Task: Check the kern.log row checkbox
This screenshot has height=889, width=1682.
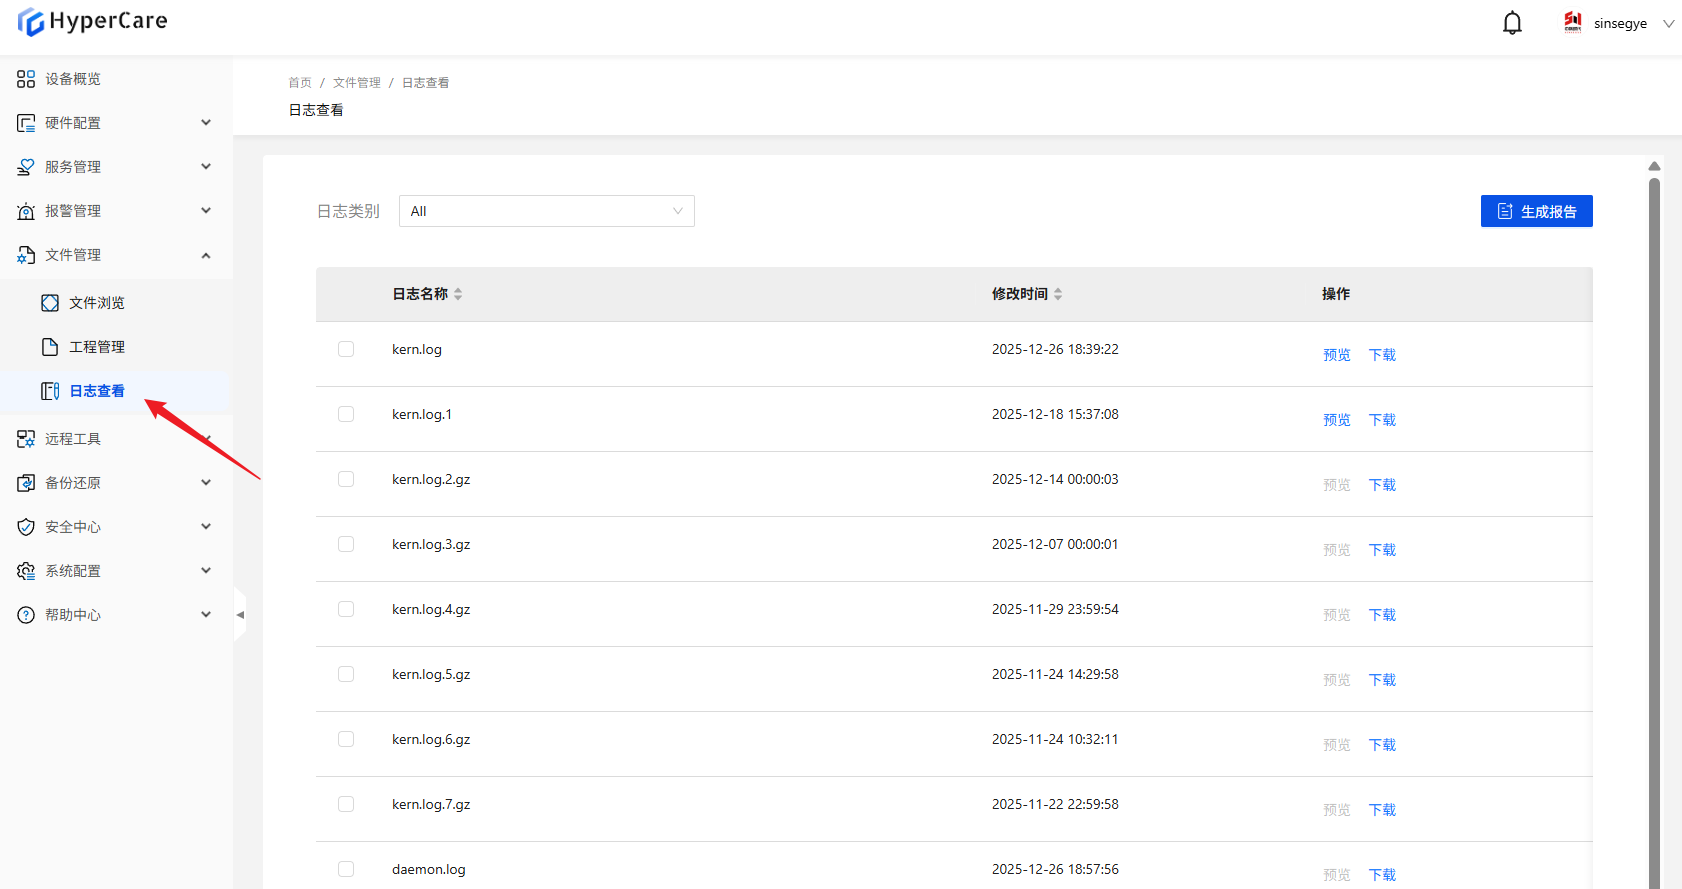Action: click(x=346, y=349)
